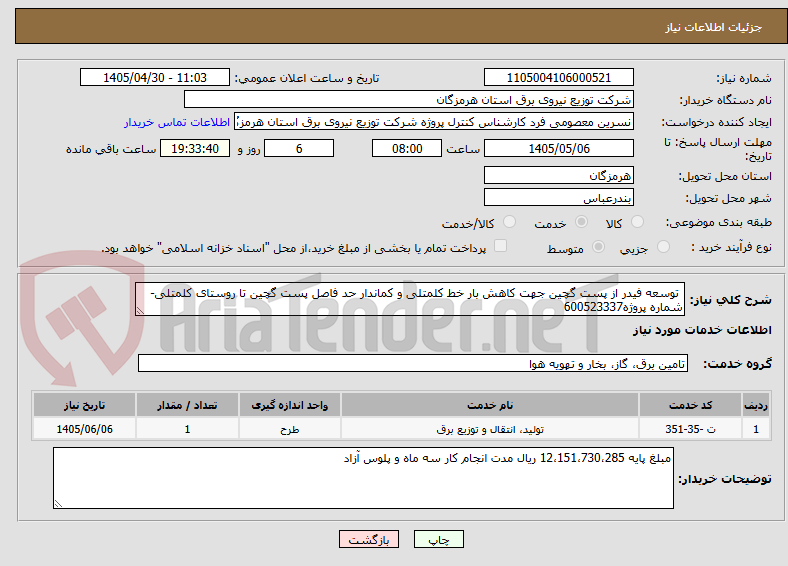Click the city field بندرعباس
The width and height of the screenshot is (788, 566).
(x=558, y=197)
